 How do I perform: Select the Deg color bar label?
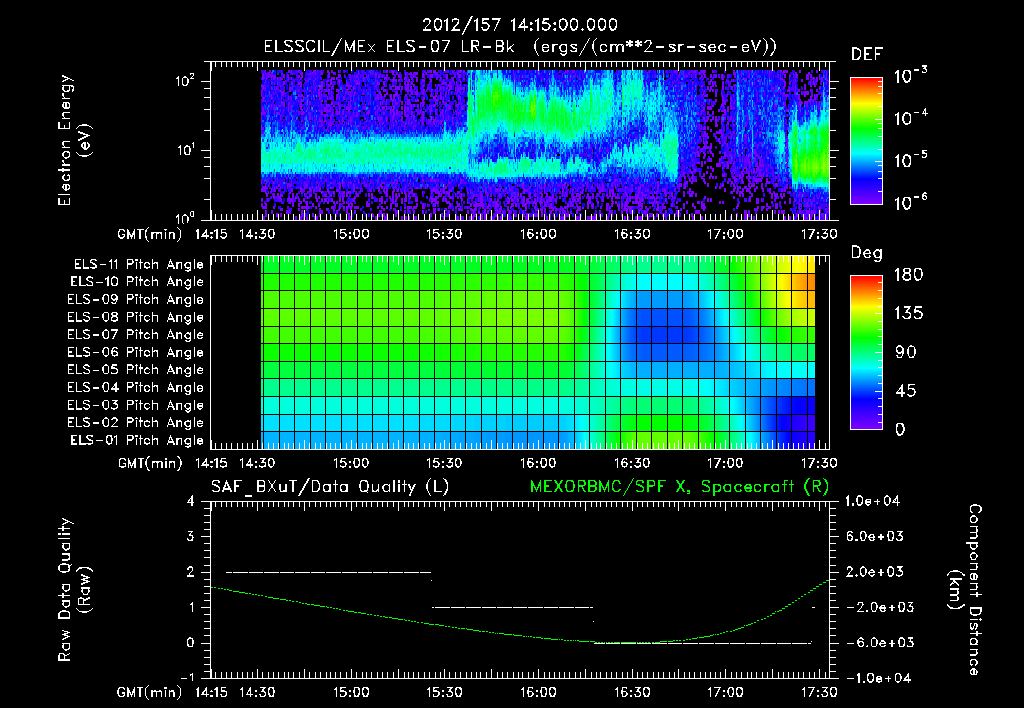point(867,253)
